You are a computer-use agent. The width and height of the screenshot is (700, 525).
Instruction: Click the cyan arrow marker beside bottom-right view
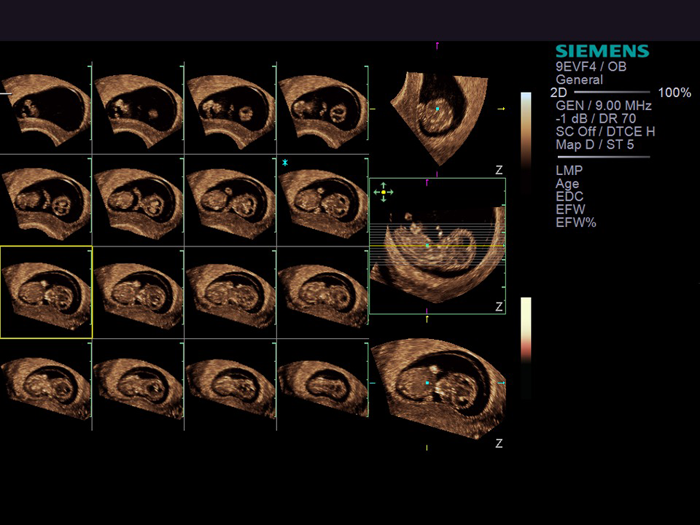(x=502, y=383)
